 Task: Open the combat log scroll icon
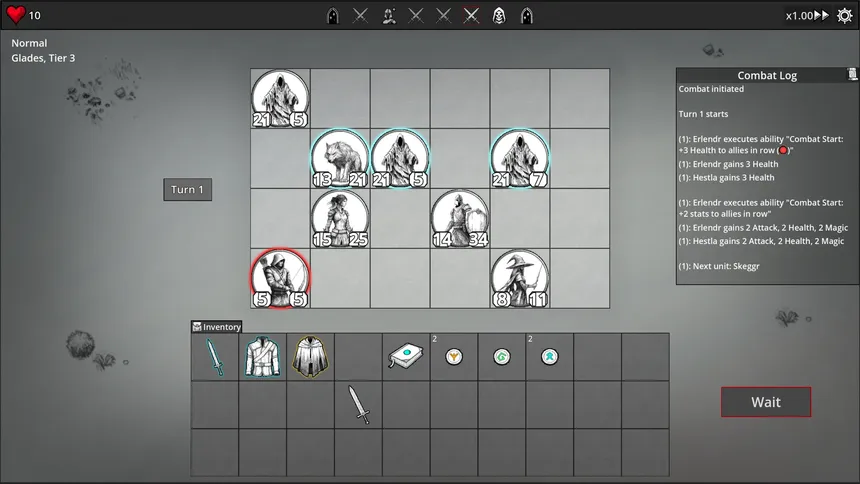[852, 74]
